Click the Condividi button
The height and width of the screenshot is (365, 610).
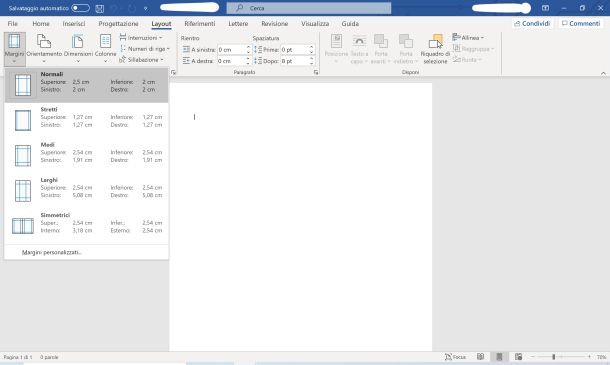coord(532,24)
